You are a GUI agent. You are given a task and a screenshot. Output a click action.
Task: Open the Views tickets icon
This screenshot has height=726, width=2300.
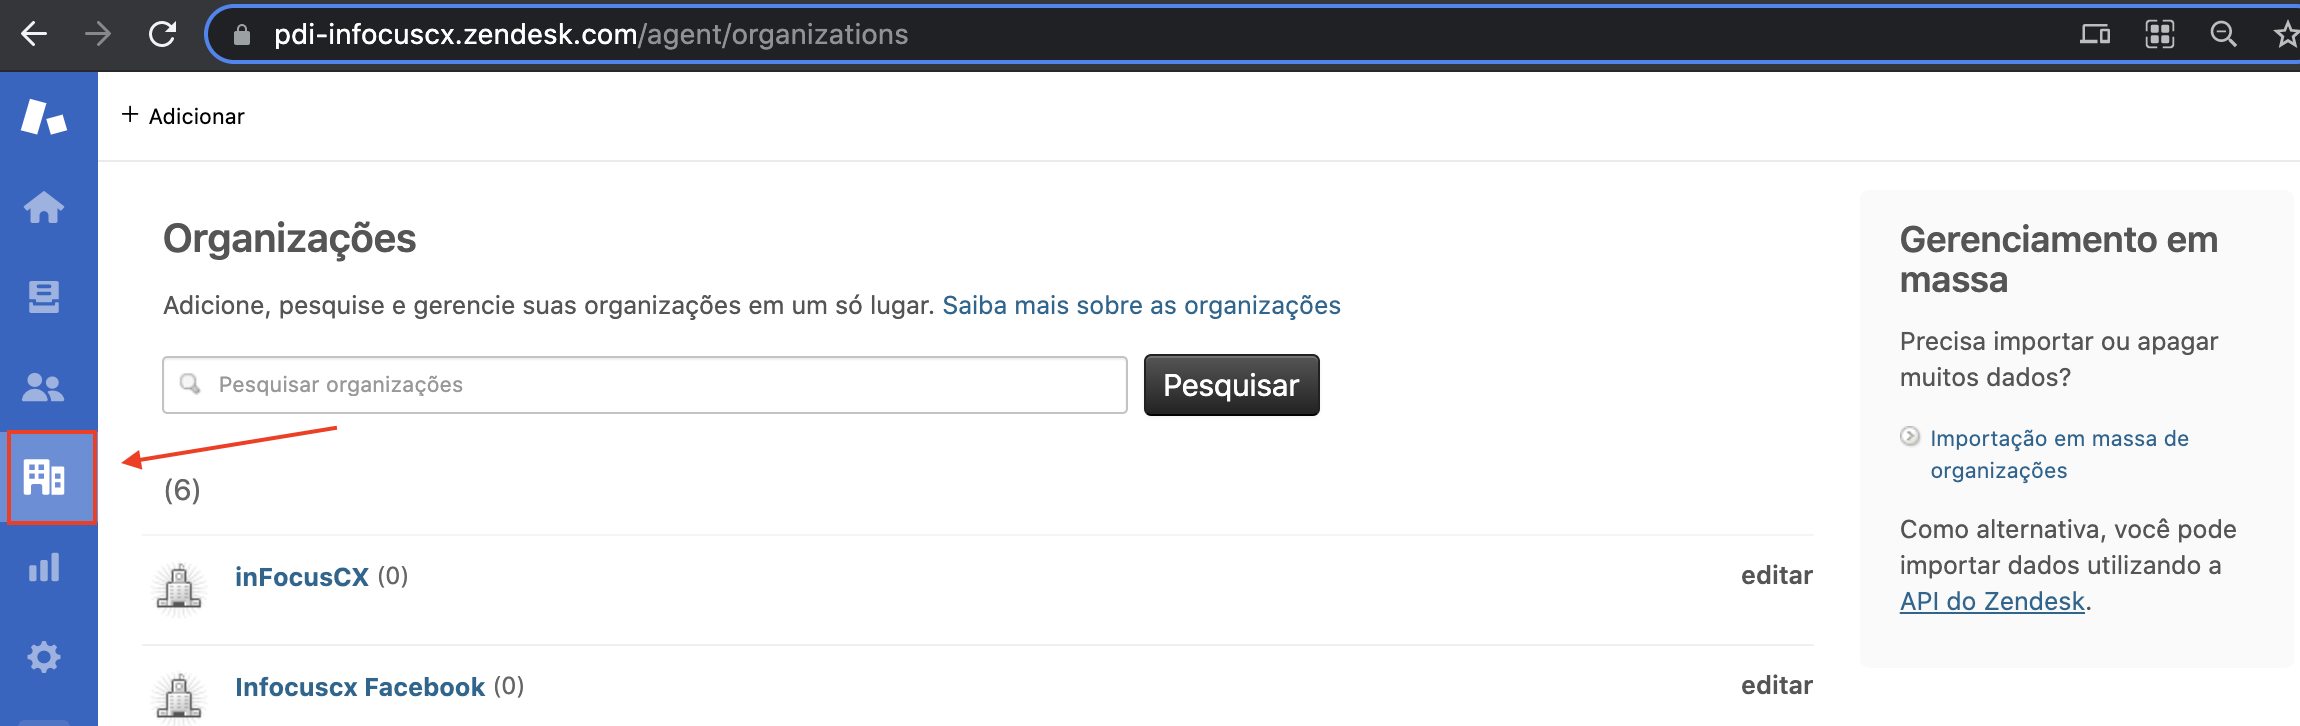pos(44,297)
